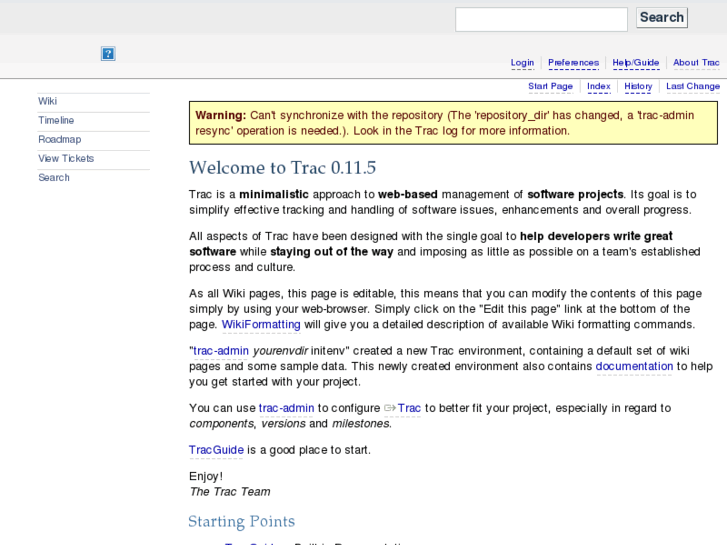The height and width of the screenshot is (545, 727).
Task: Show the Last Change link
Action: 693,86
